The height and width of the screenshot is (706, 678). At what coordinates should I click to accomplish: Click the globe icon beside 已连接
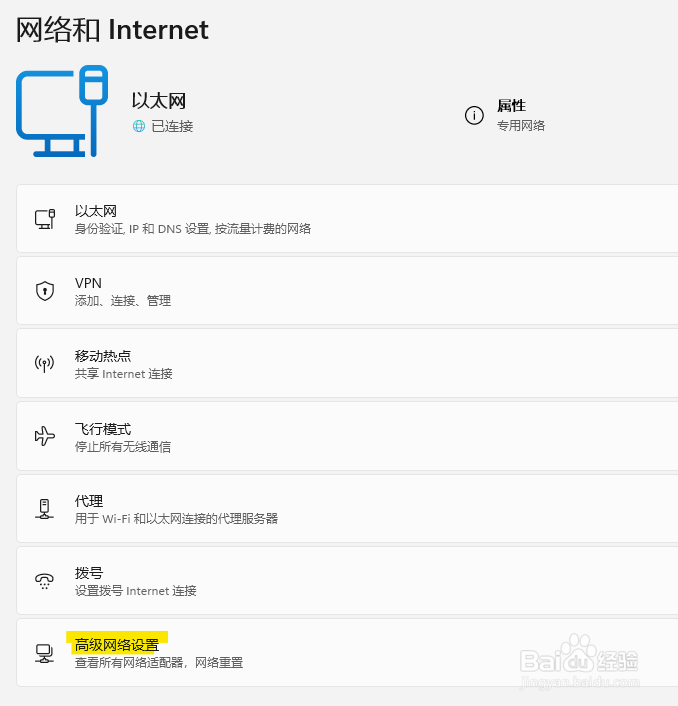(x=139, y=126)
